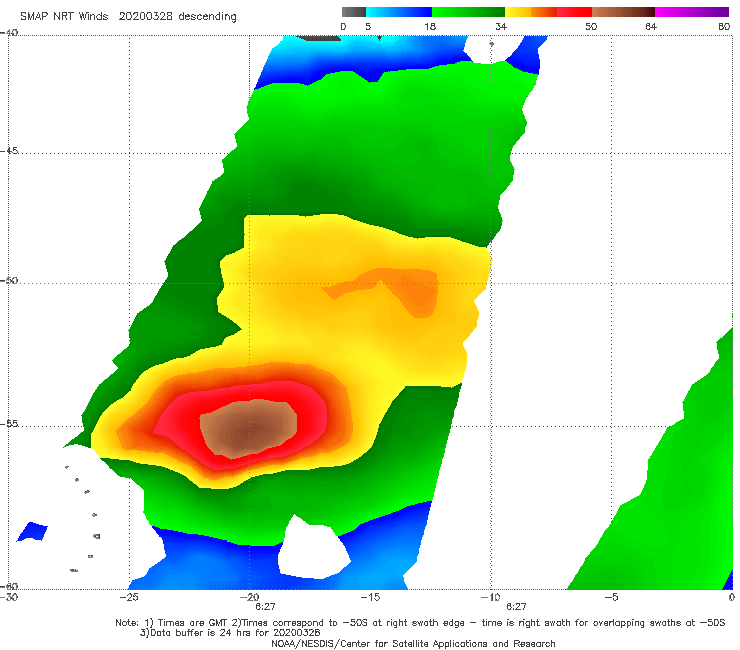740x650 pixels.
Task: Click the brown segment of the colorbar
Action: point(623,12)
